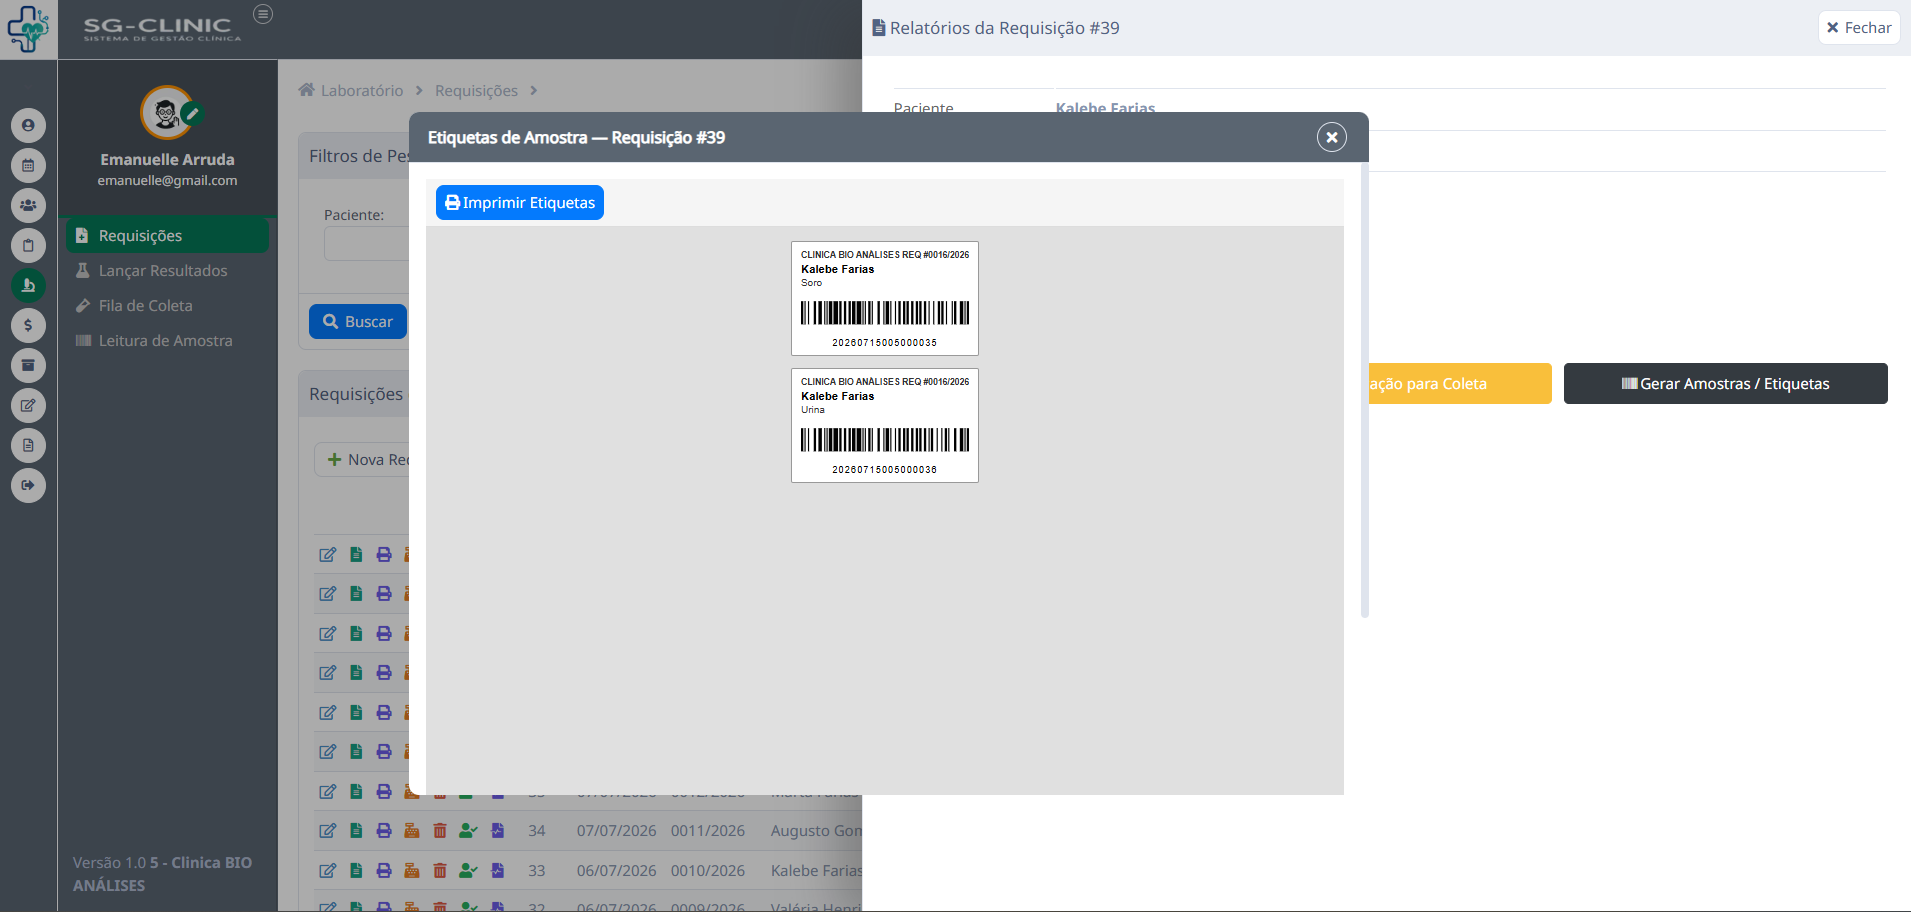Click the Augusto patient name in row 34
This screenshot has height=912, width=1911.
coord(816,831)
